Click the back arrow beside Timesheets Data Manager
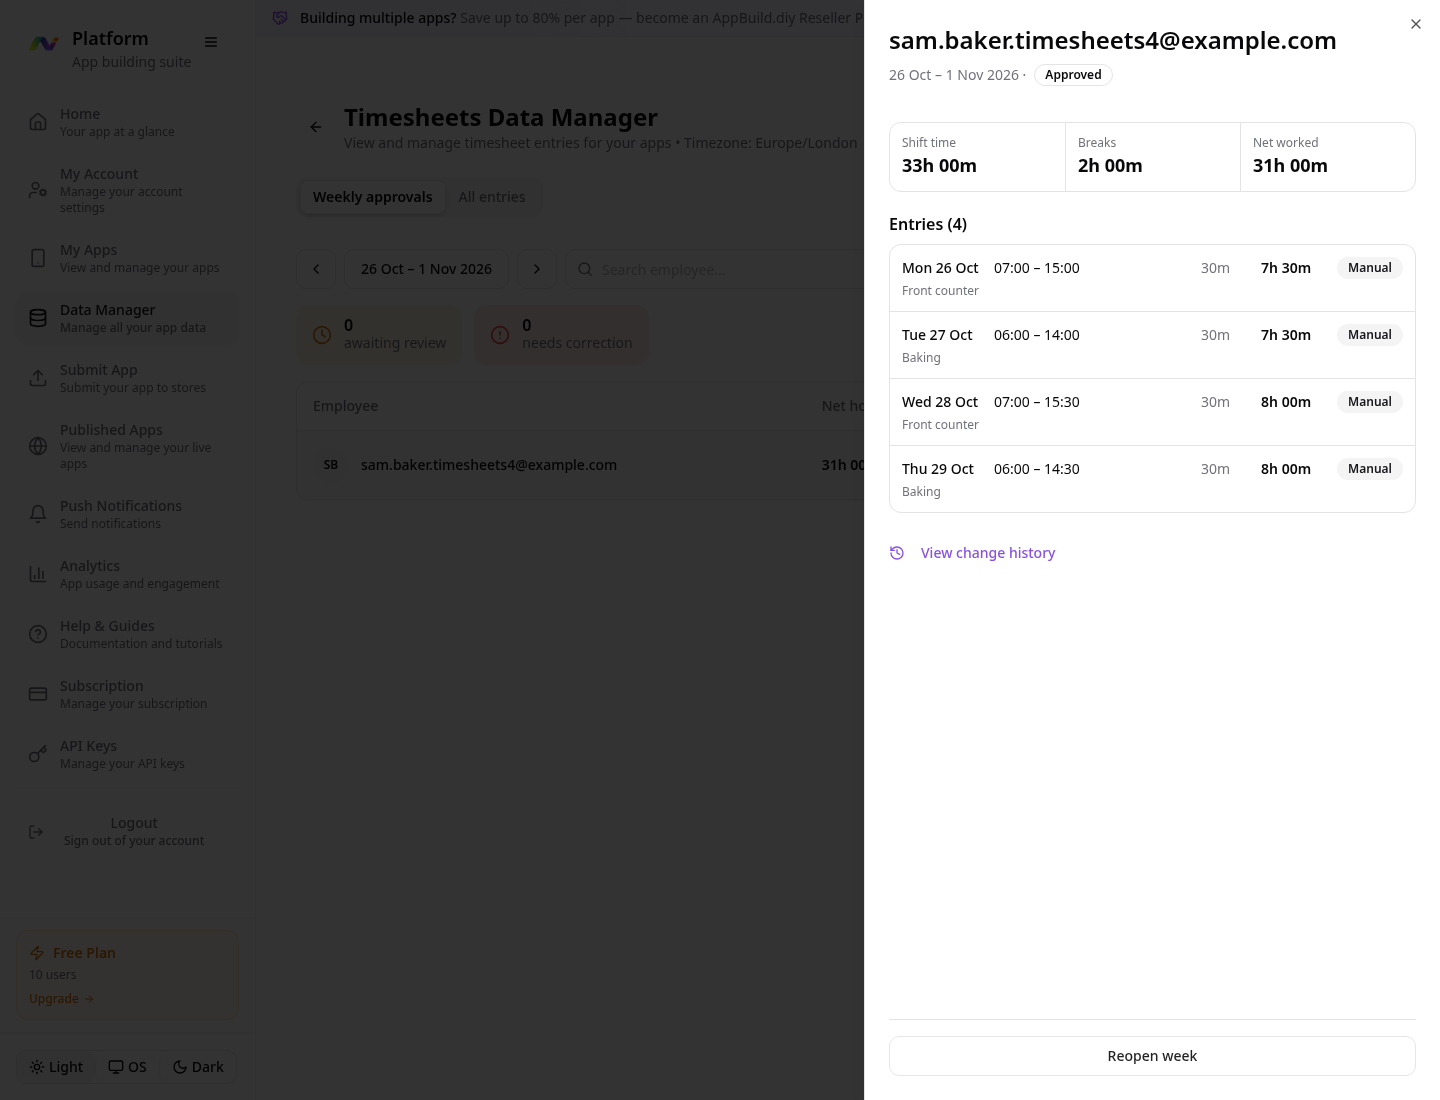Image resolution: width=1440 pixels, height=1100 pixels. pos(316,127)
